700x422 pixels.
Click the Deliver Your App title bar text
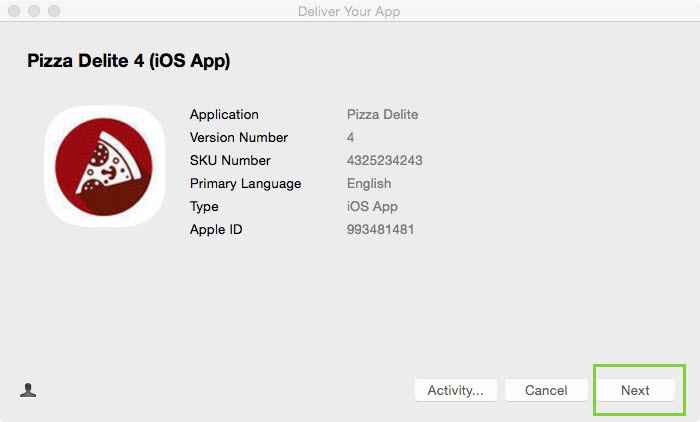pos(349,11)
